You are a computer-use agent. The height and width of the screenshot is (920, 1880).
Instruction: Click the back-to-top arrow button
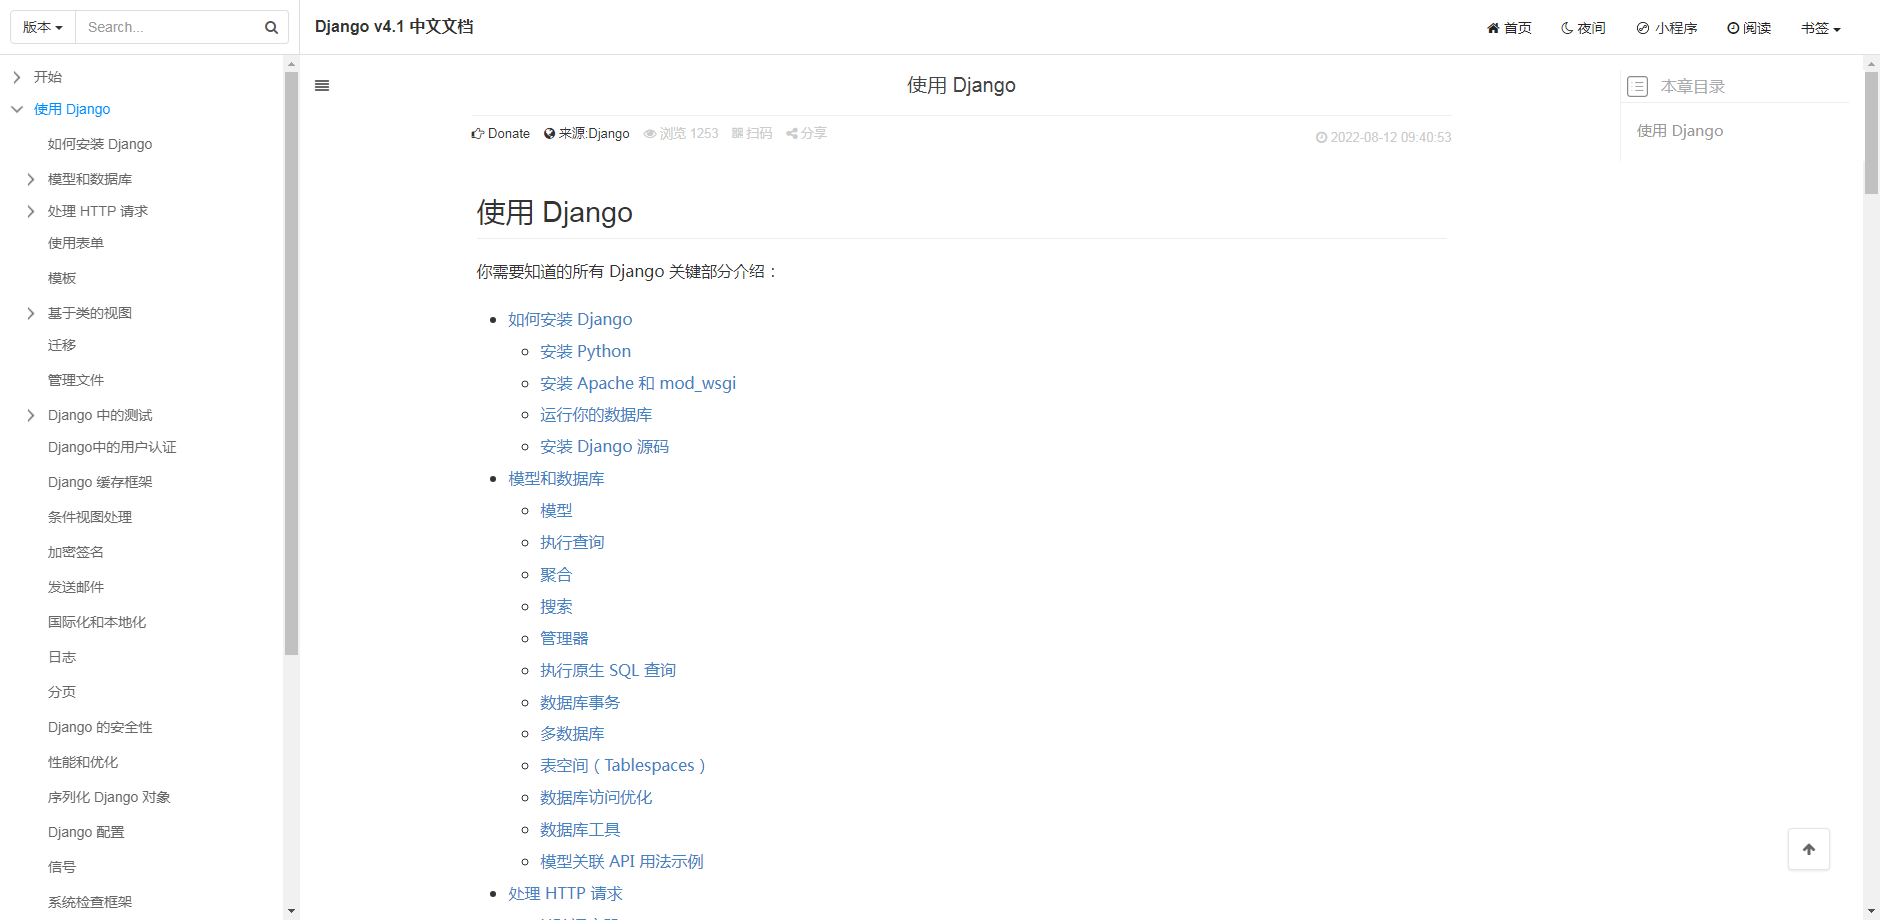pyautogui.click(x=1809, y=849)
